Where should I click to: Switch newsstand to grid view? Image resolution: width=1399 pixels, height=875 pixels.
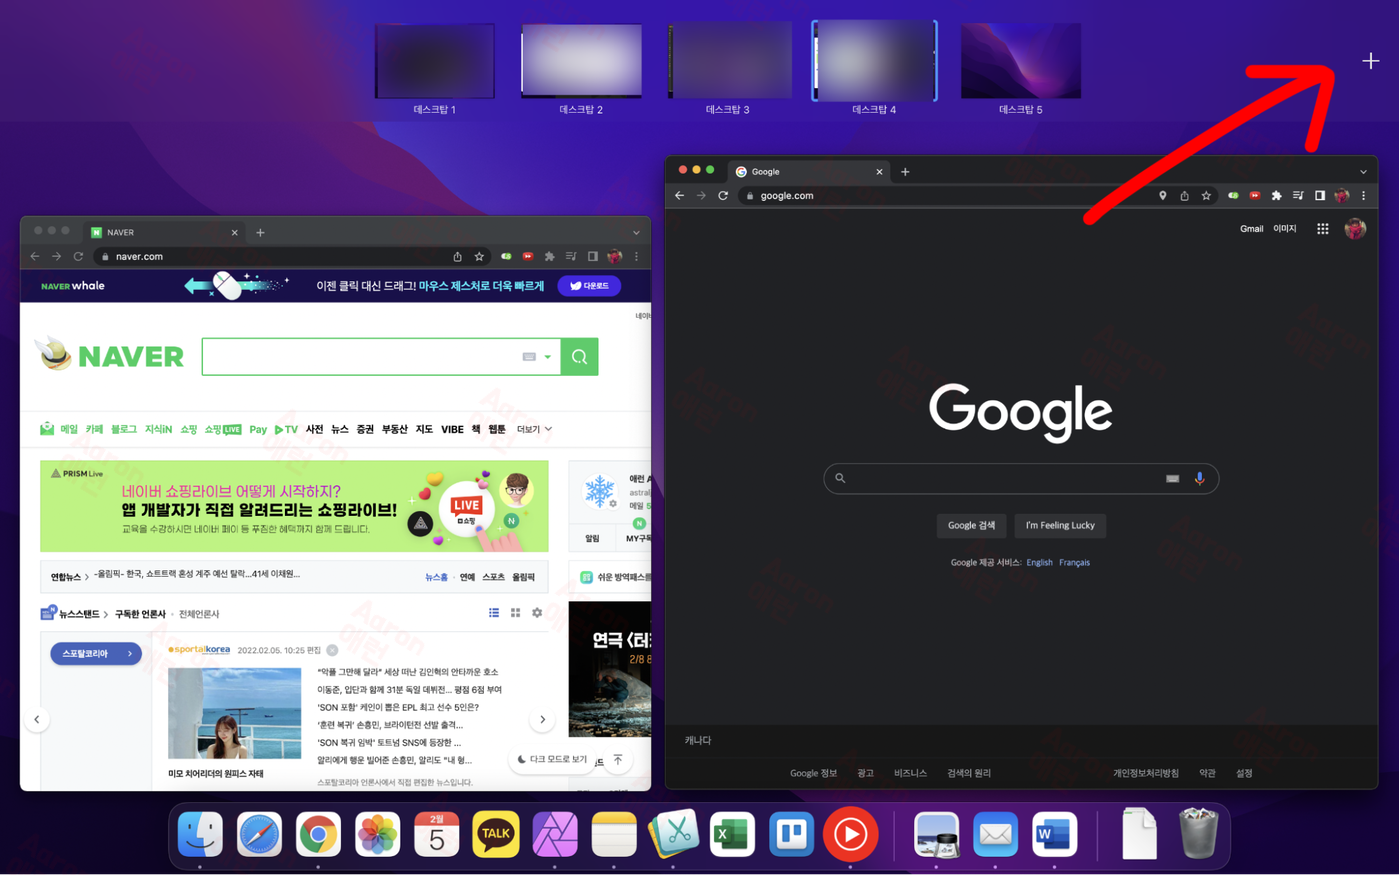pos(515,613)
